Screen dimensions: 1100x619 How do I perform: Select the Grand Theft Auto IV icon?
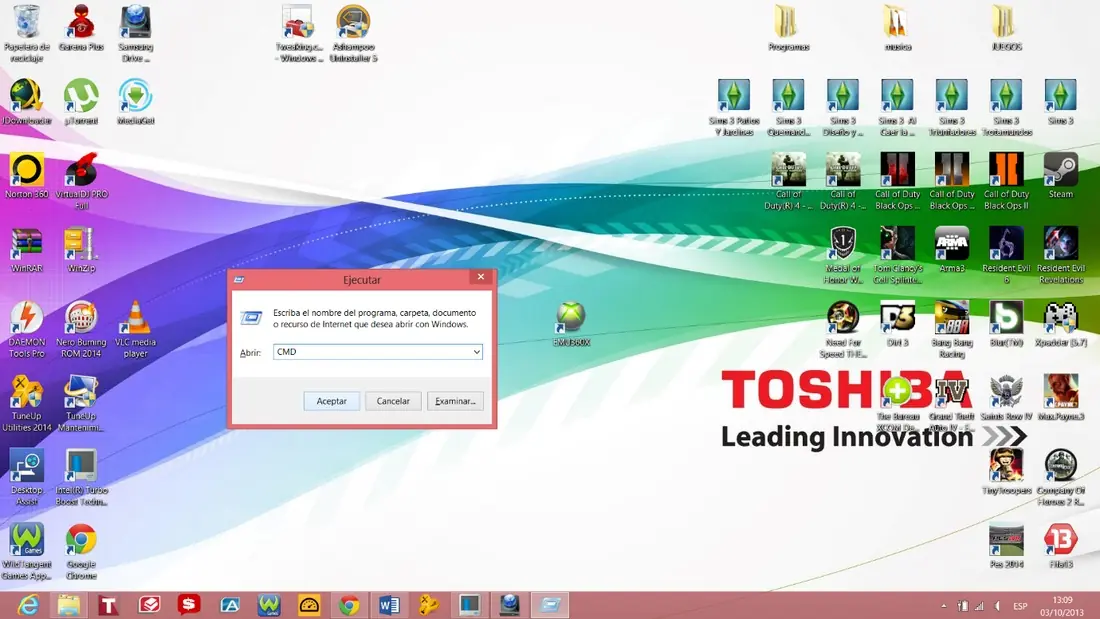click(x=952, y=403)
